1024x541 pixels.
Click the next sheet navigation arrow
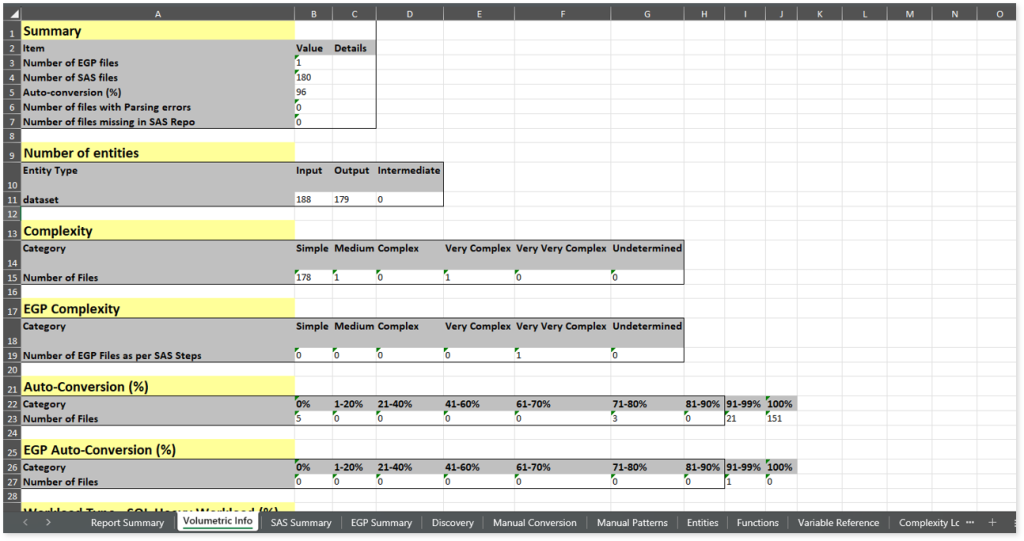tap(49, 522)
